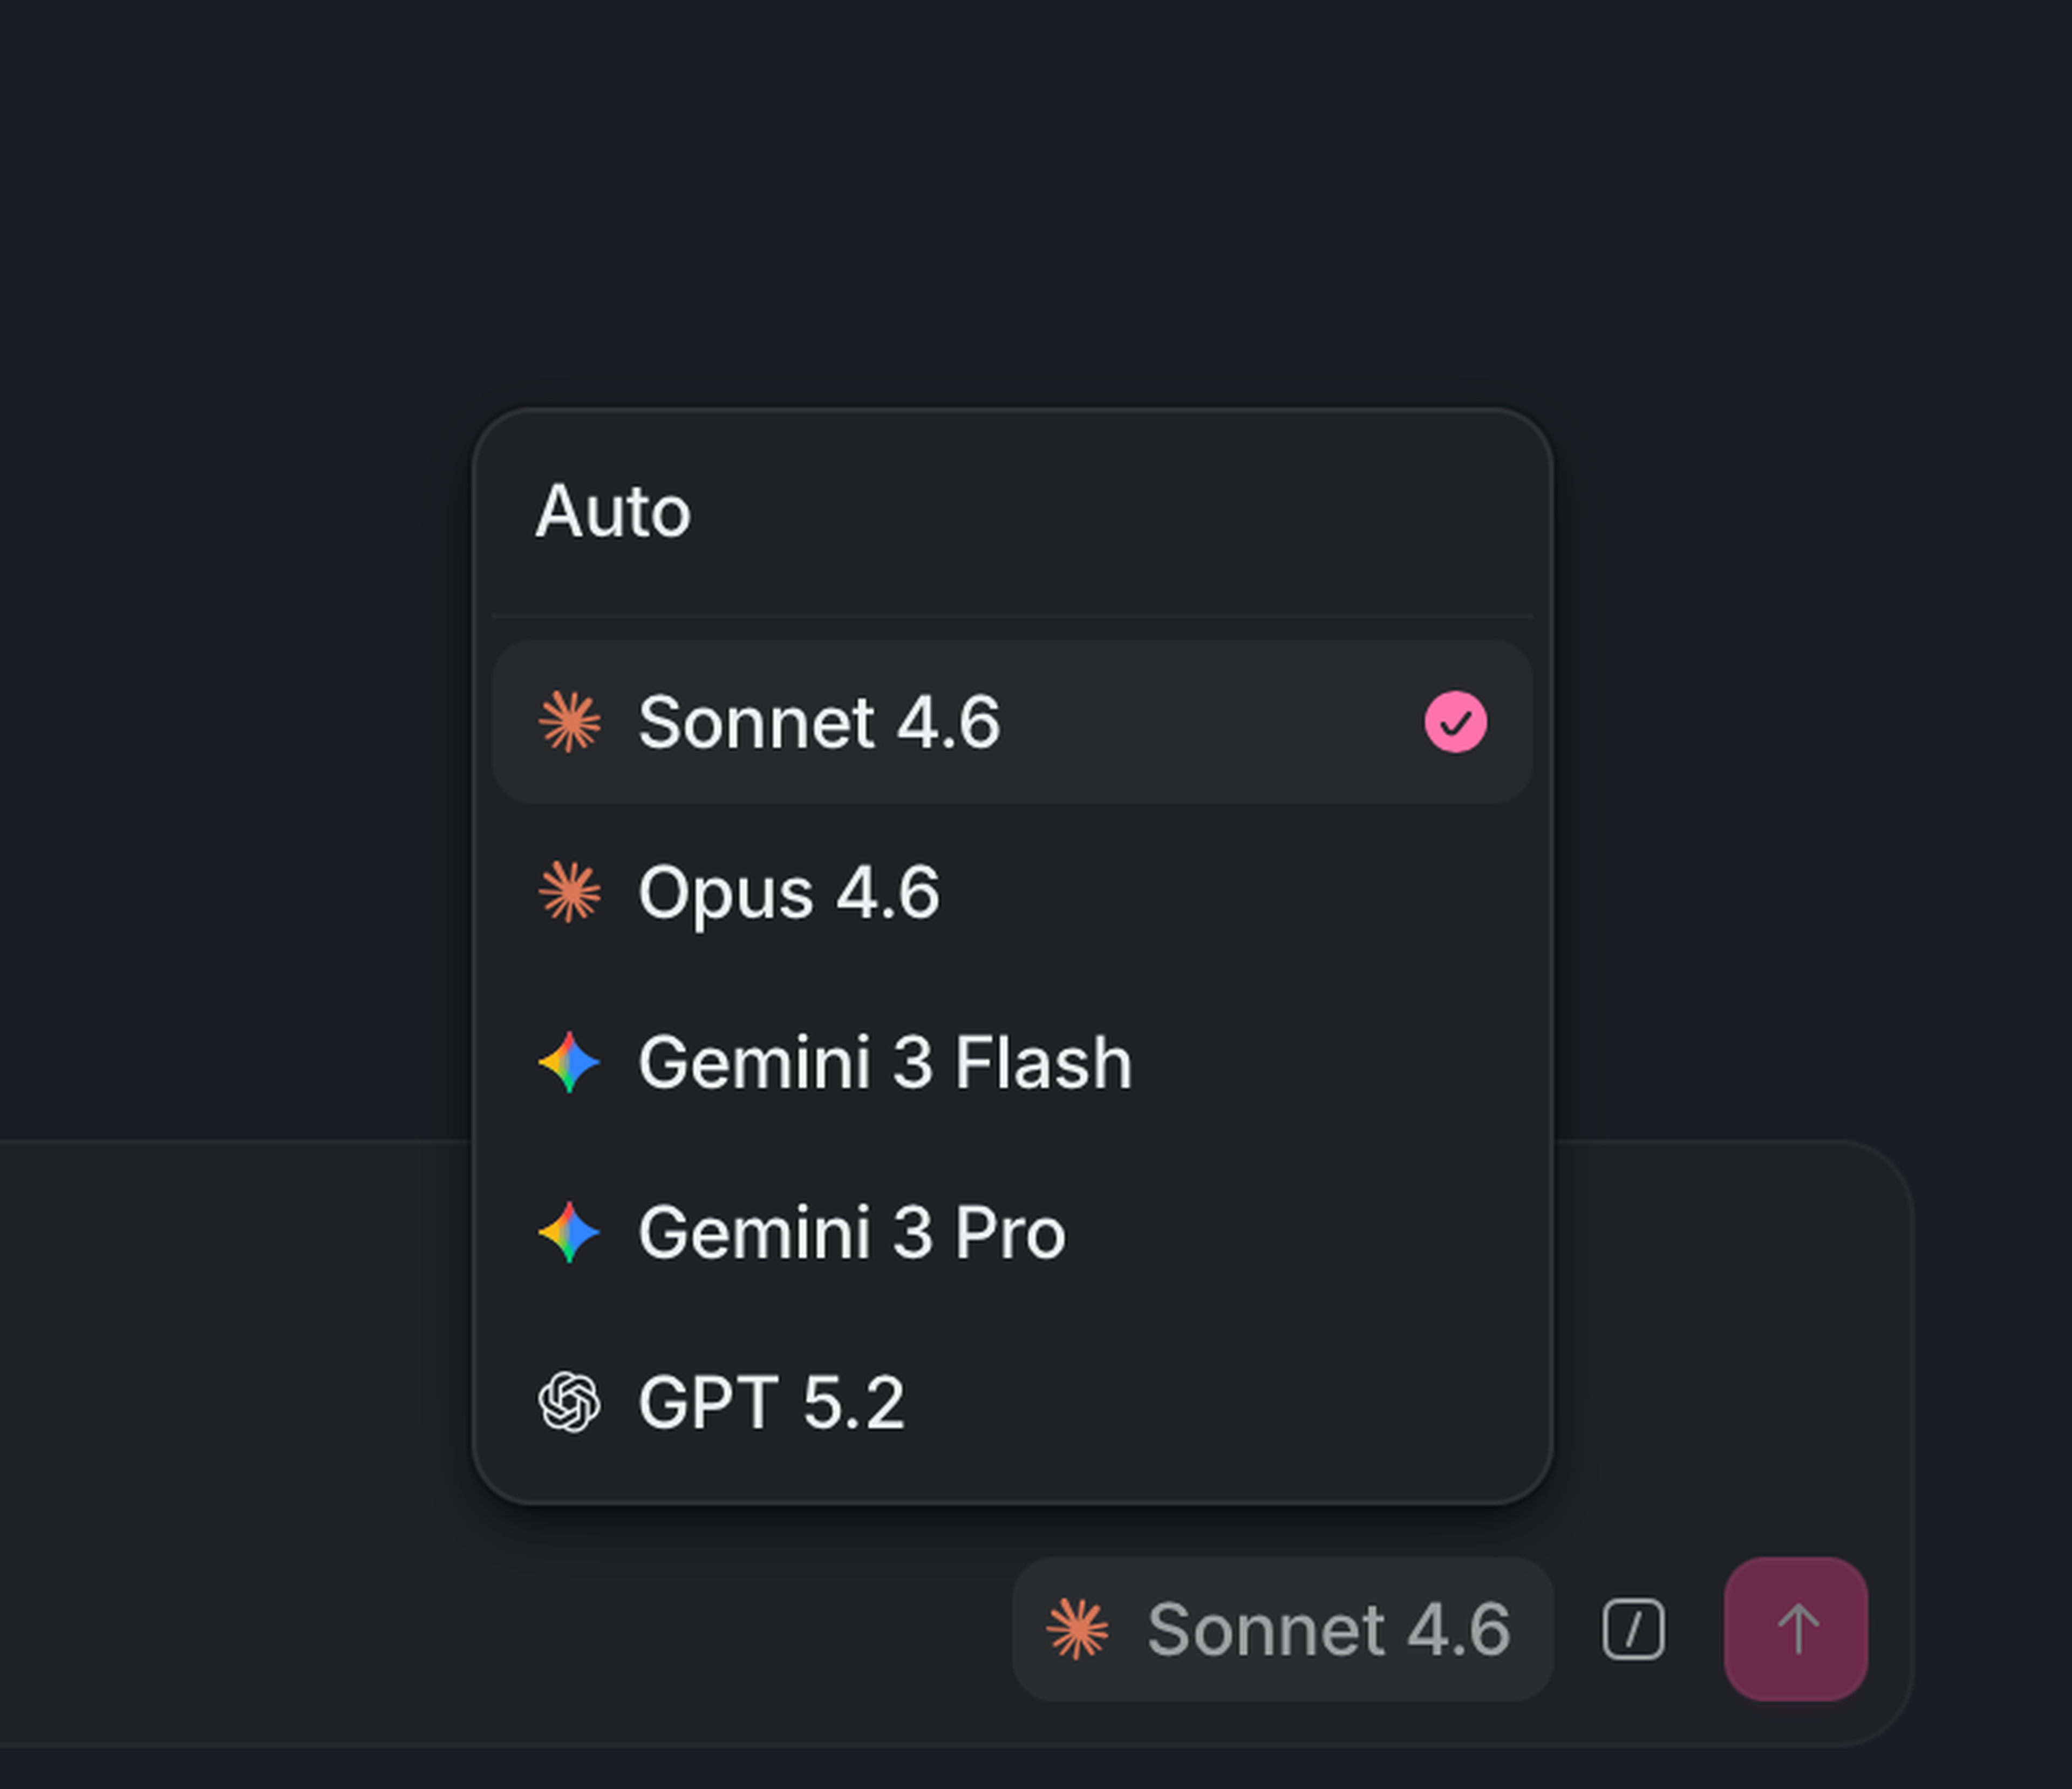Choose the Auto model option
The height and width of the screenshot is (1789, 2072).
613,512
